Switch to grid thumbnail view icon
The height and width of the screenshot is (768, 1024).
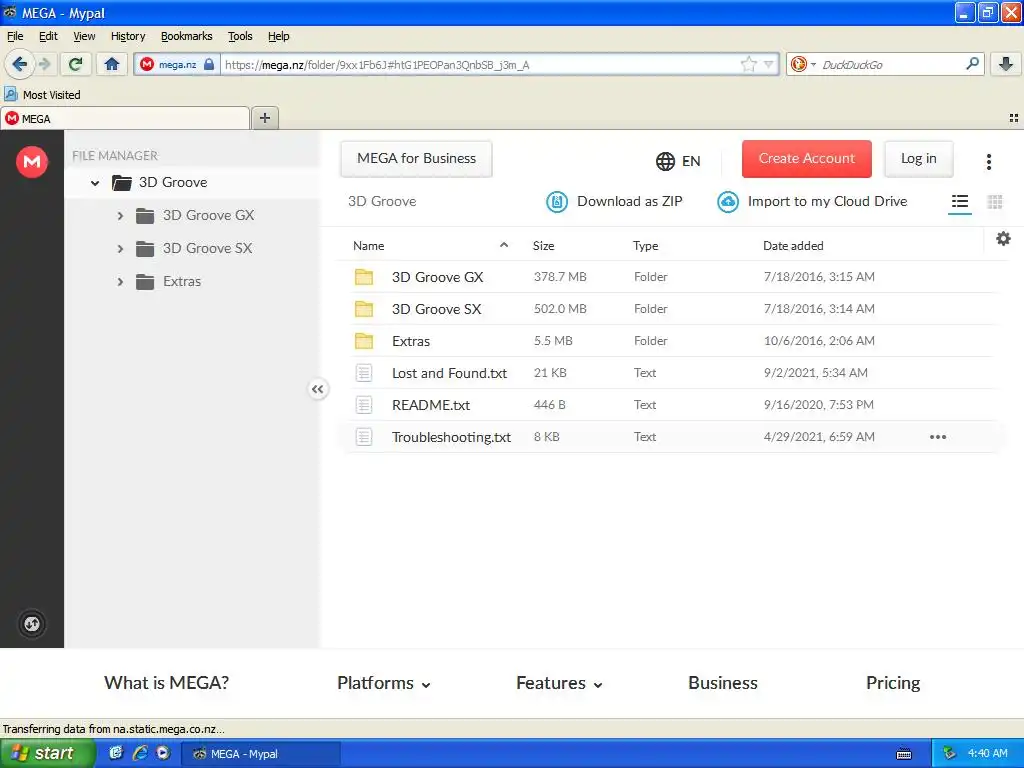pyautogui.click(x=995, y=202)
